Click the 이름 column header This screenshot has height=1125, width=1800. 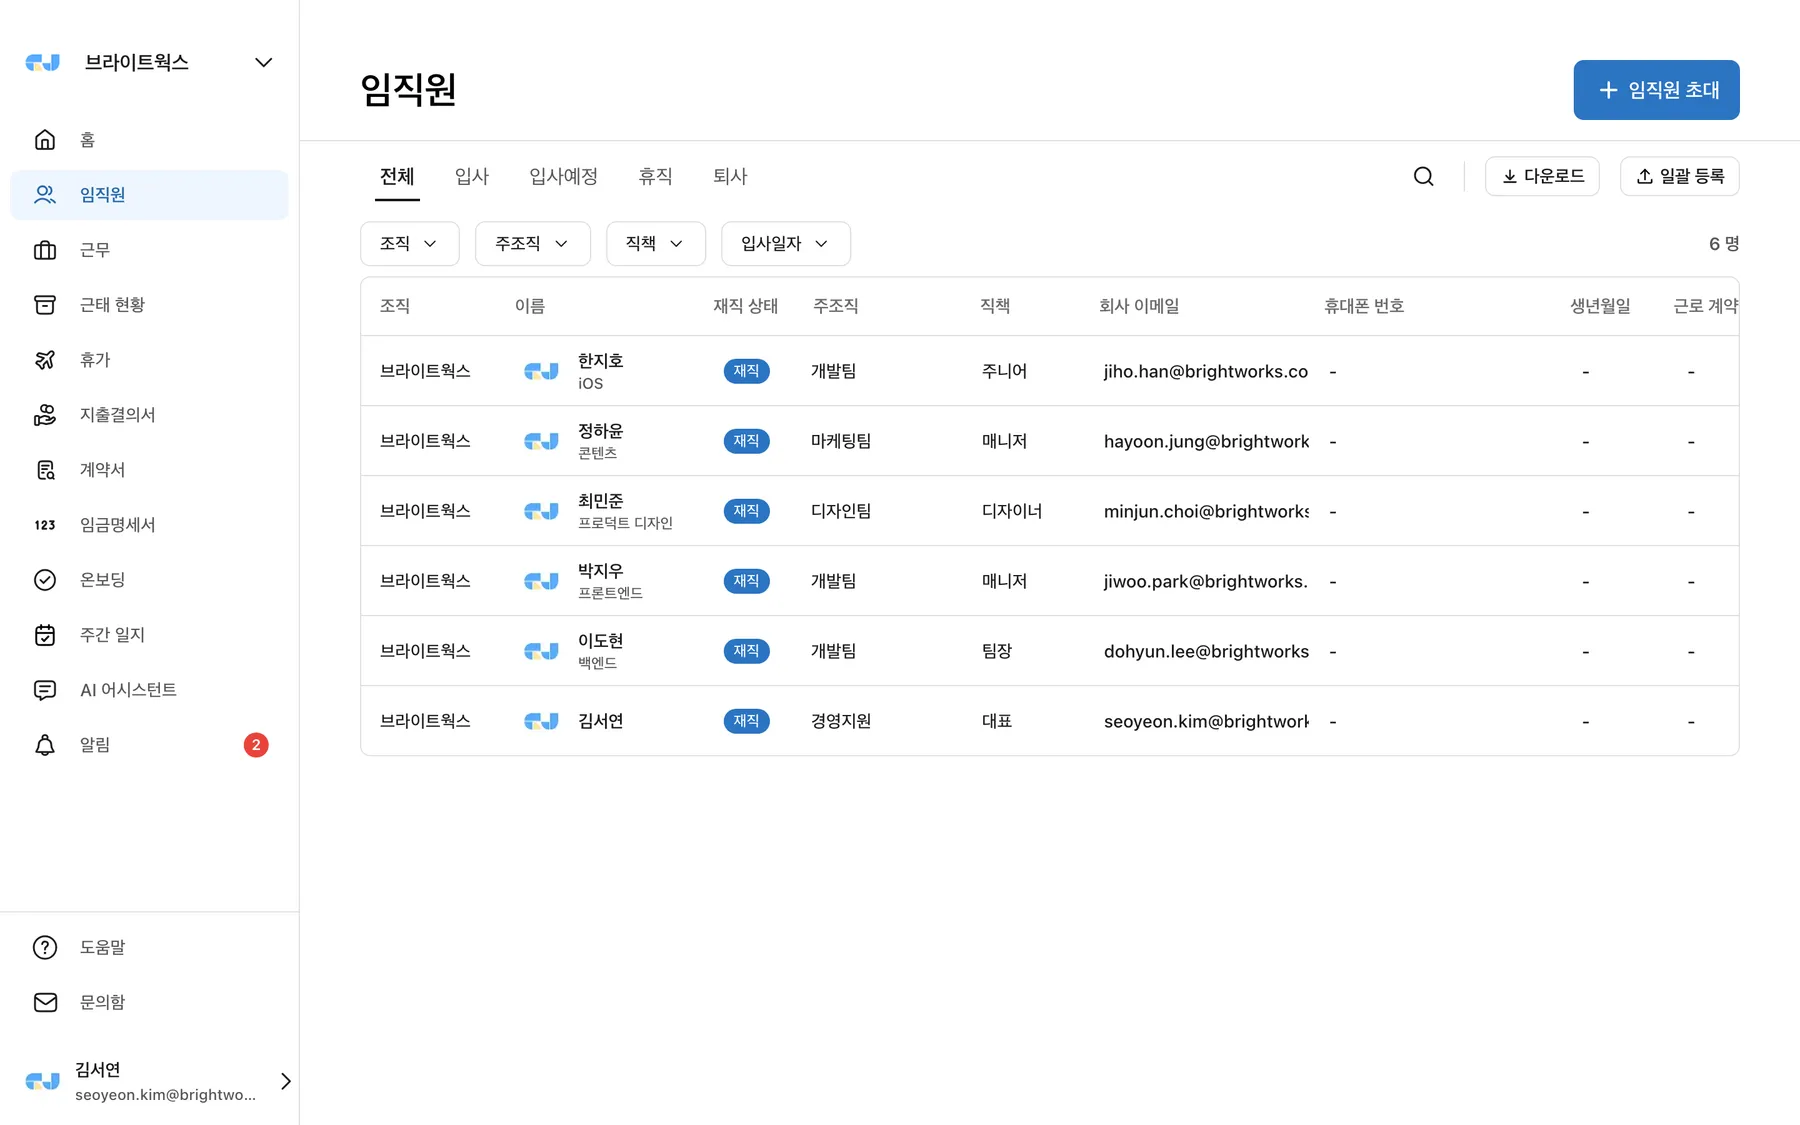pyautogui.click(x=530, y=306)
